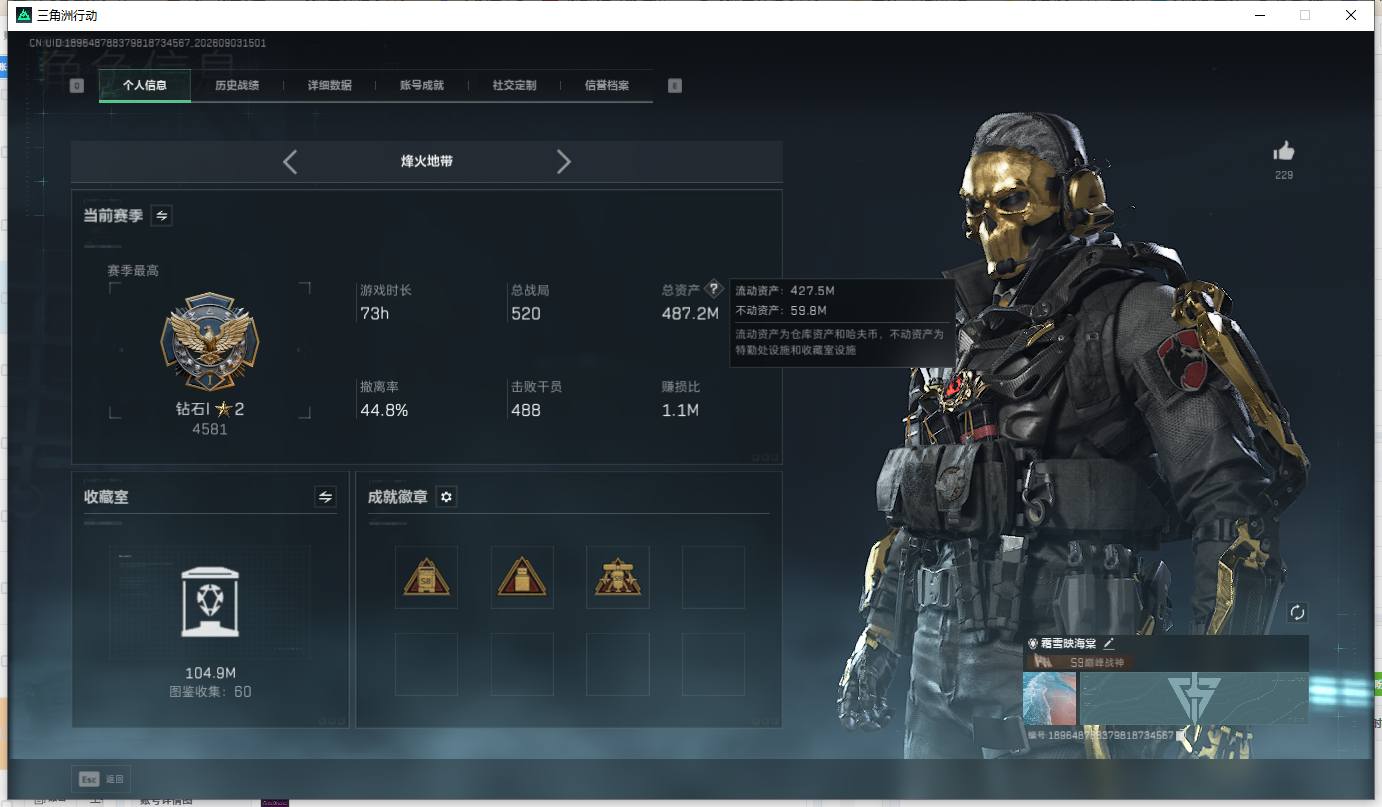
Task: Click the empty badge slot in the top row
Action: coord(714,577)
